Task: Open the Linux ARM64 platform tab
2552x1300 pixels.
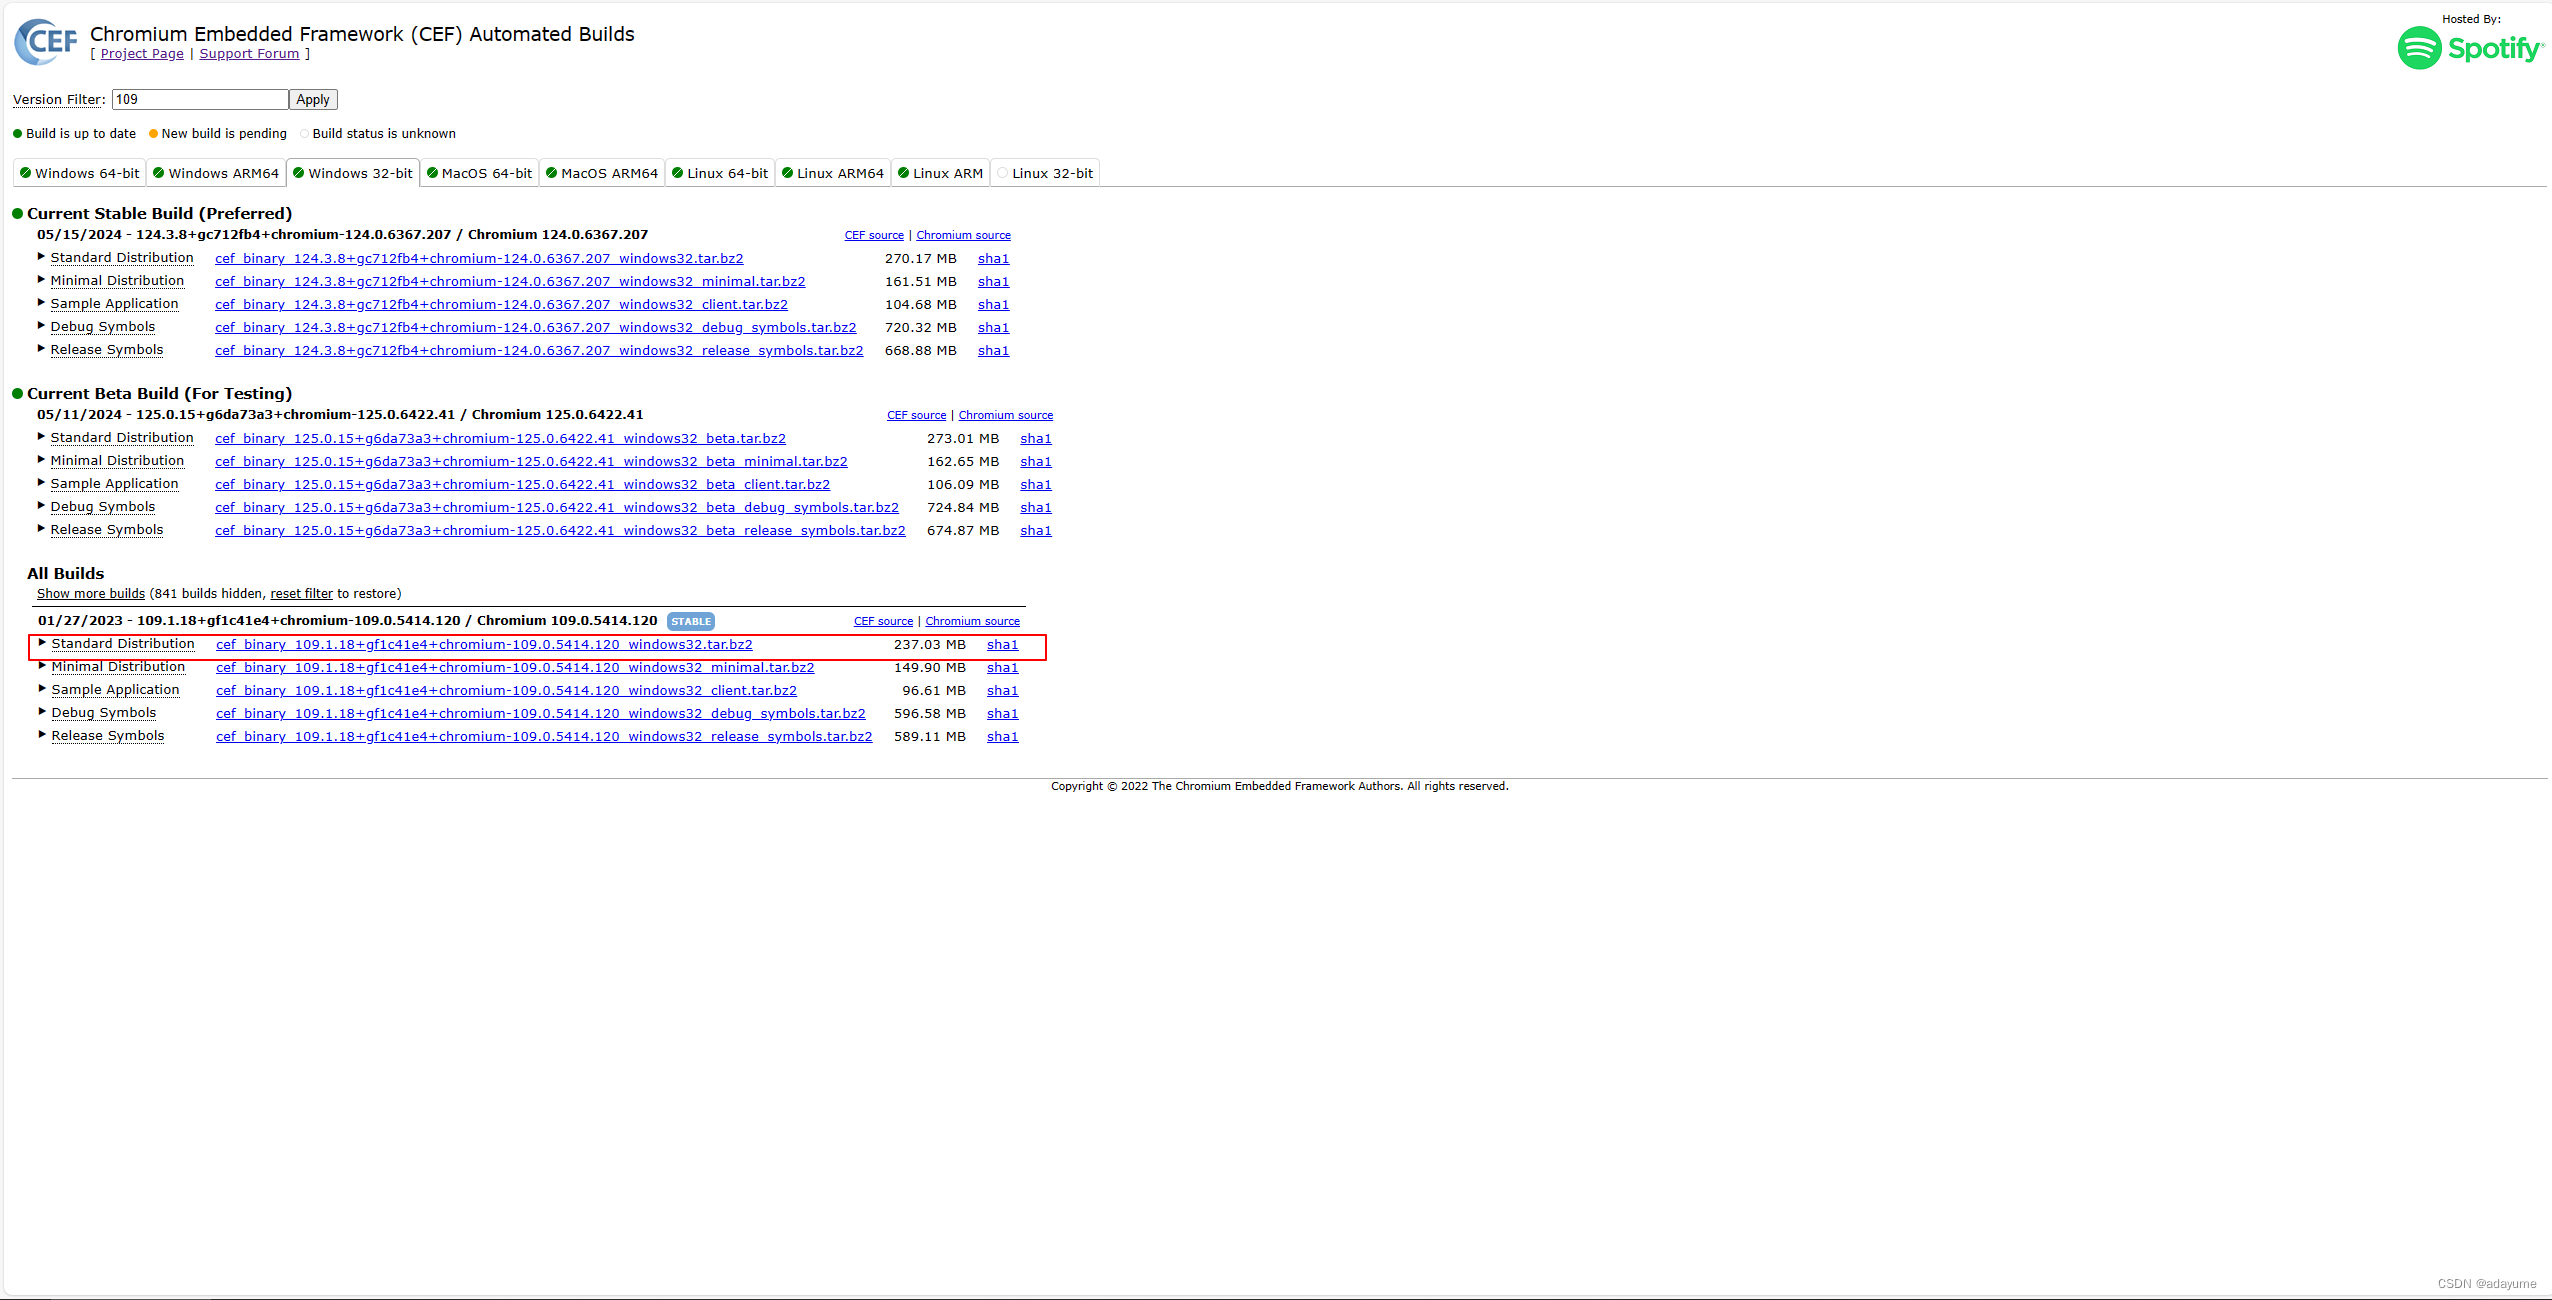Action: [839, 173]
